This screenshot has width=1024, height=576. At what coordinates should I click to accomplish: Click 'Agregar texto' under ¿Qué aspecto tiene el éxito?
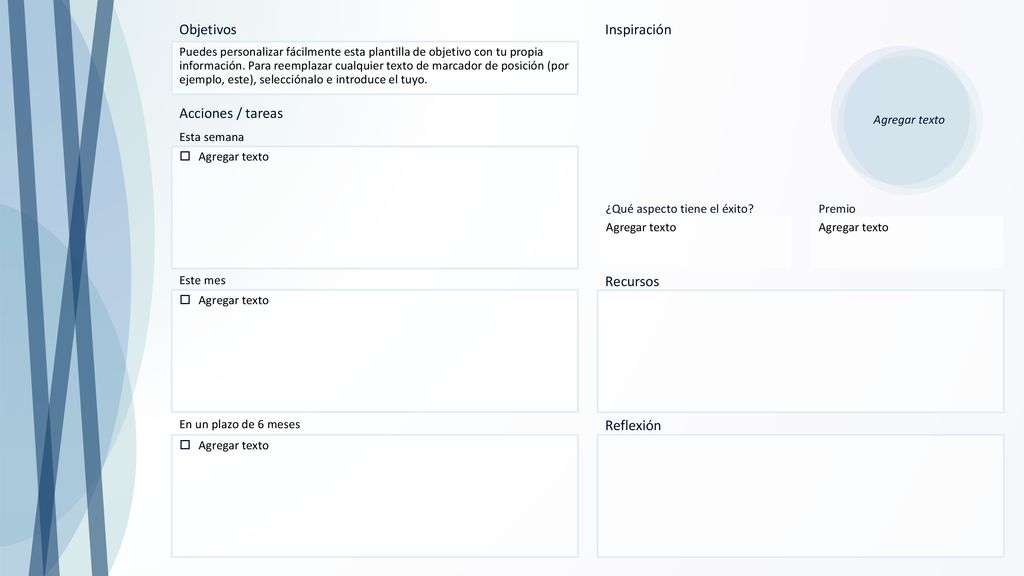point(641,227)
